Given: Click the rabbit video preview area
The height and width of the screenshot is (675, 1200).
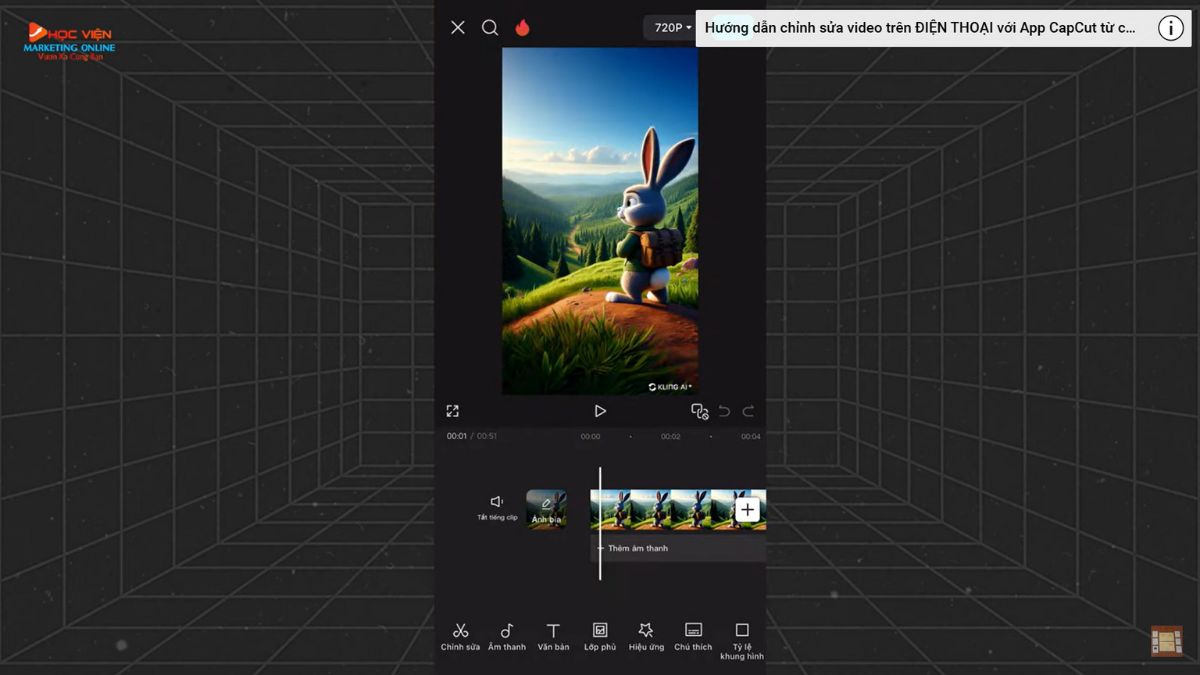Looking at the screenshot, I should pyautogui.click(x=600, y=221).
